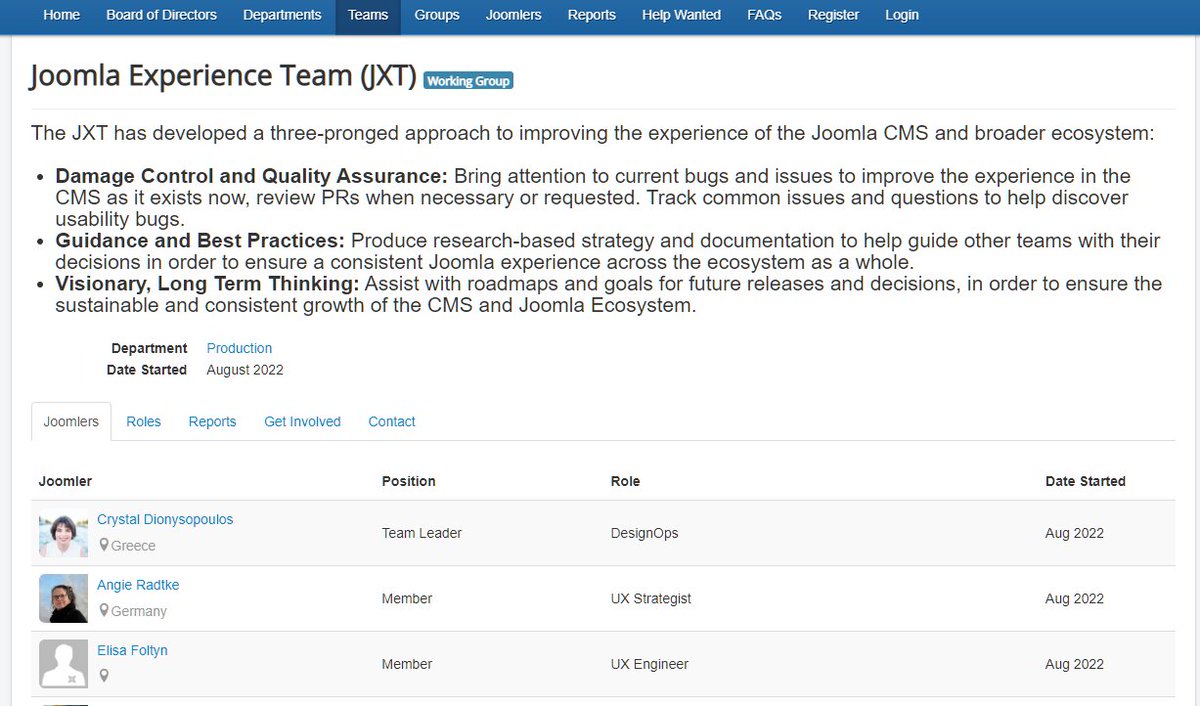Open the Home menu item
Viewport: 1200px width, 706px height.
62,15
